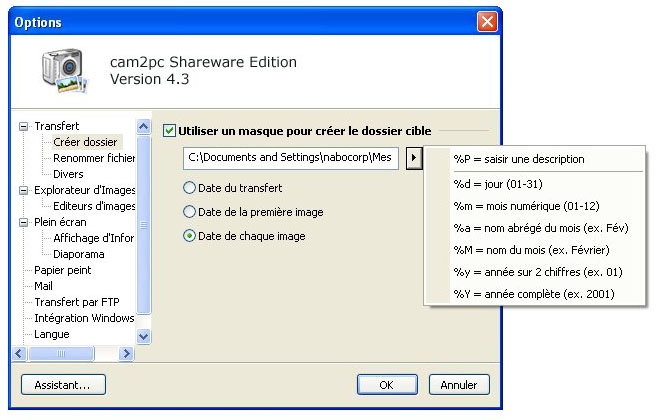
Task: Close the Options dialog with red X
Action: pyautogui.click(x=487, y=22)
